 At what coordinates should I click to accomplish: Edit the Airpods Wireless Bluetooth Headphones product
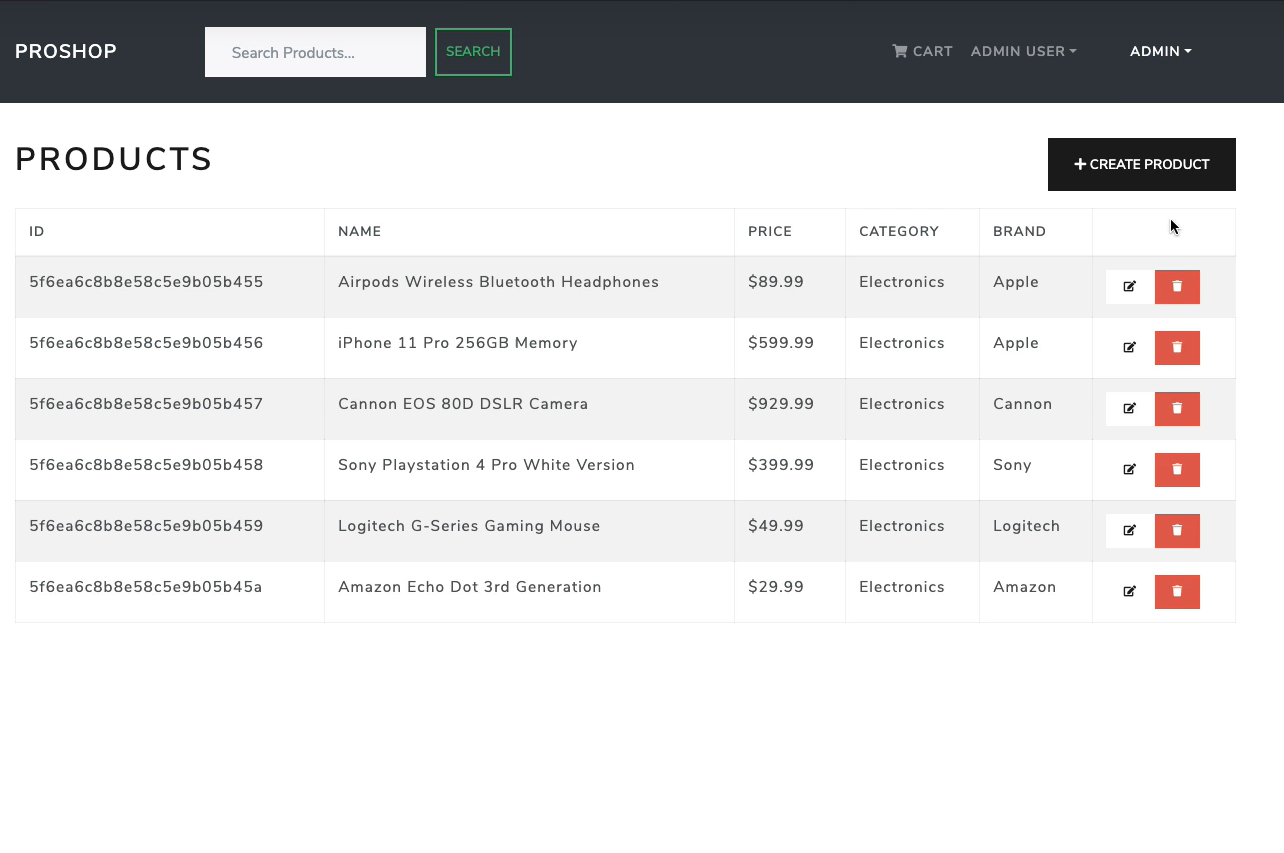point(1129,287)
